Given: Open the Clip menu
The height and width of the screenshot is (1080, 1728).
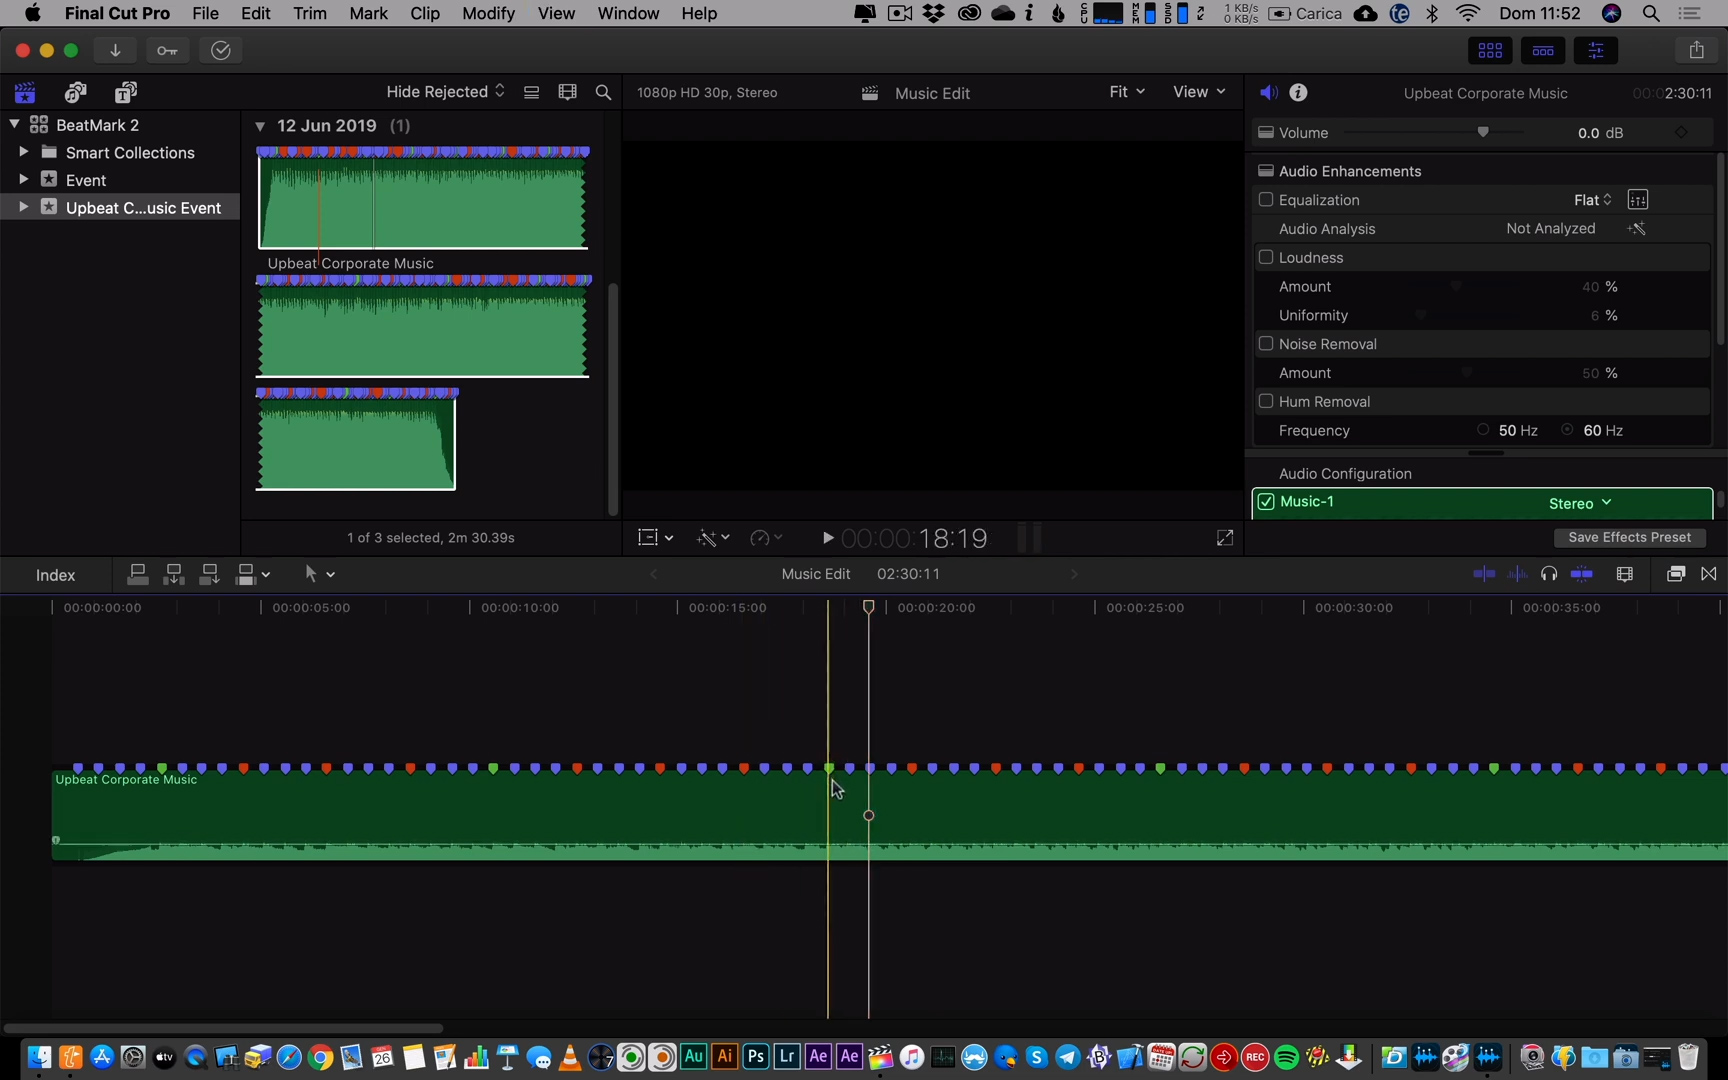Looking at the screenshot, I should coord(425,13).
